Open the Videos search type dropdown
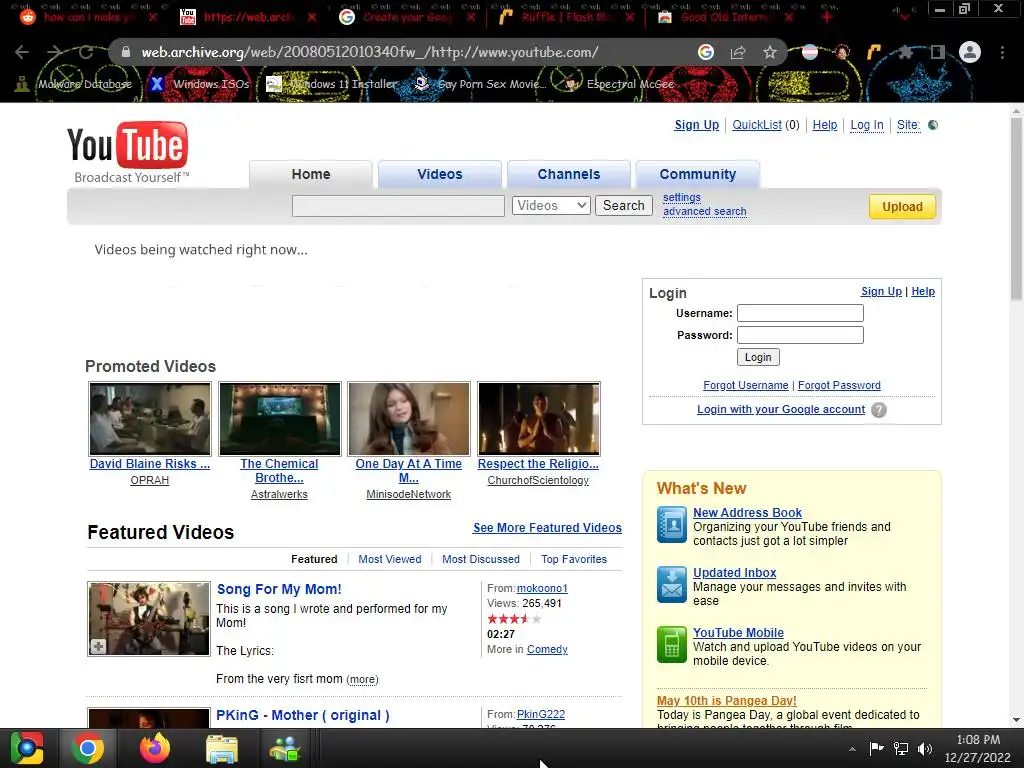 tap(551, 206)
